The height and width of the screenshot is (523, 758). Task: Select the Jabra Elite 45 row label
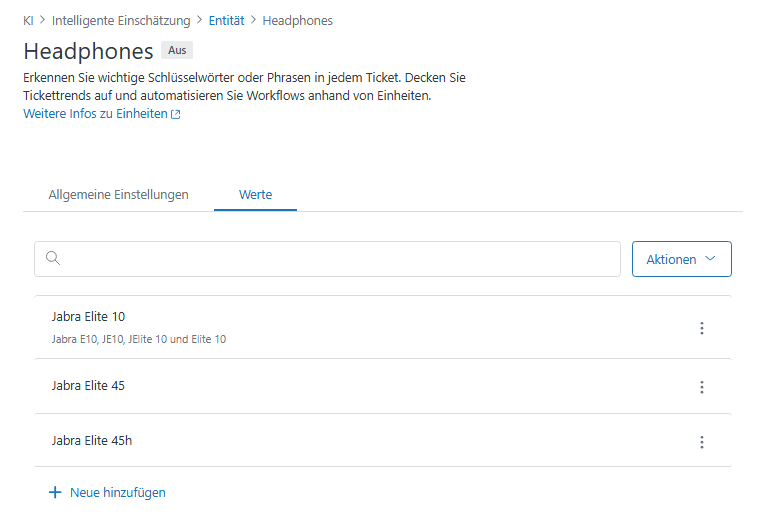88,386
